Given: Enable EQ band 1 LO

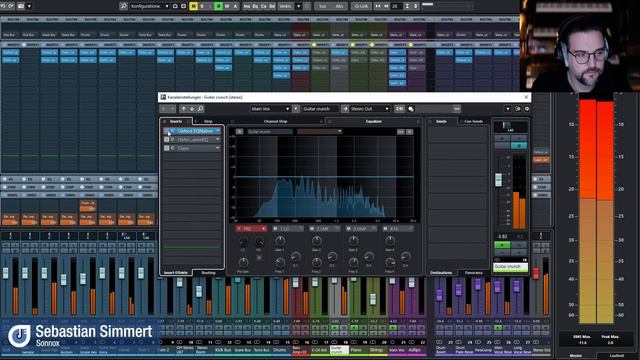Looking at the screenshot, I should coord(275,229).
